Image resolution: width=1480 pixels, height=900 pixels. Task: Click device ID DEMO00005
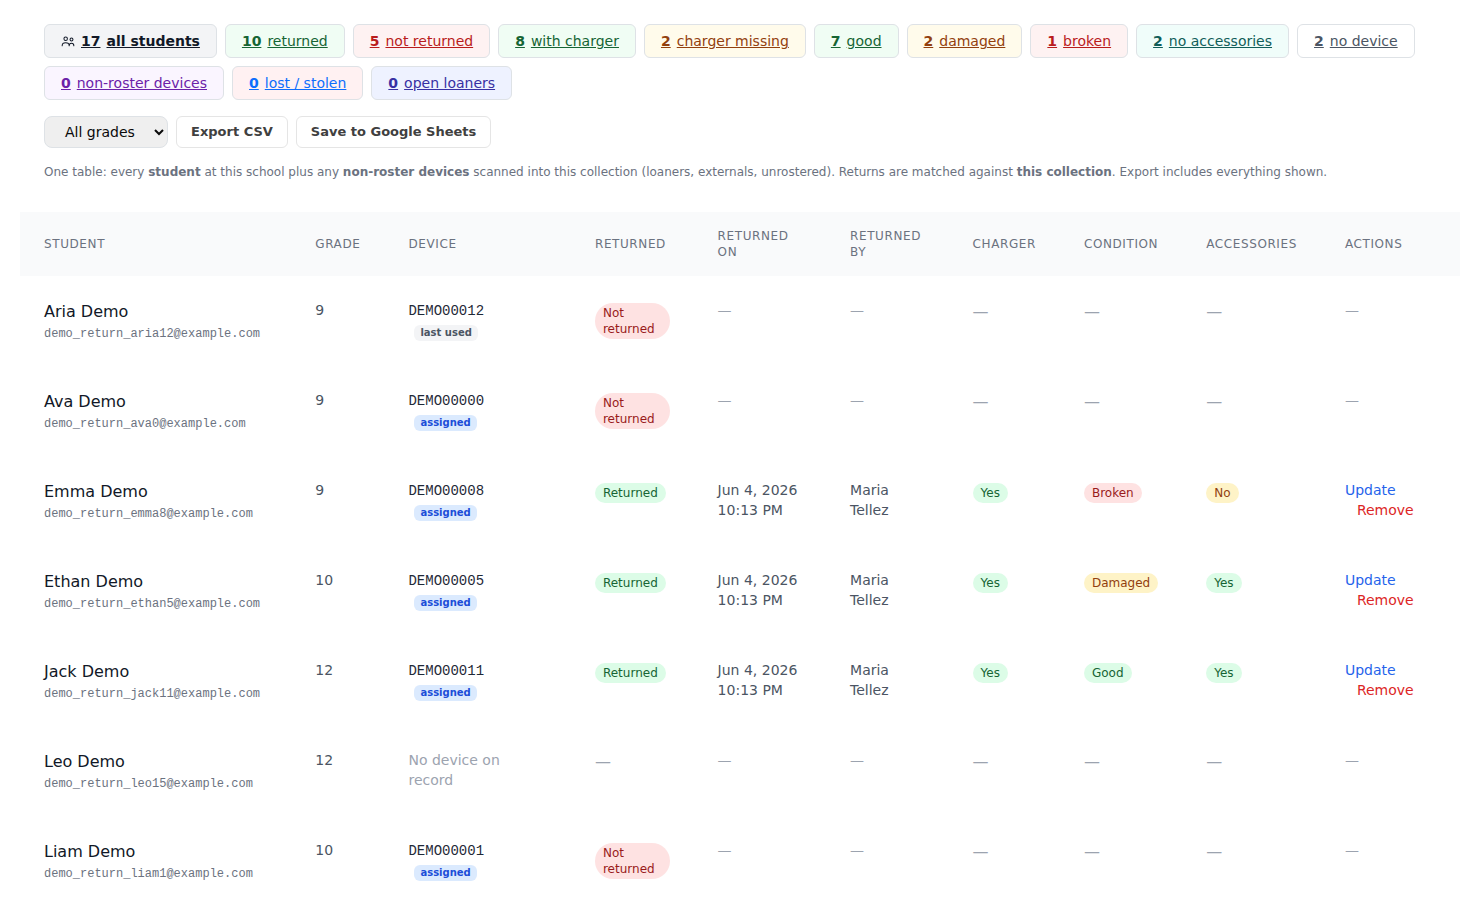(x=446, y=581)
